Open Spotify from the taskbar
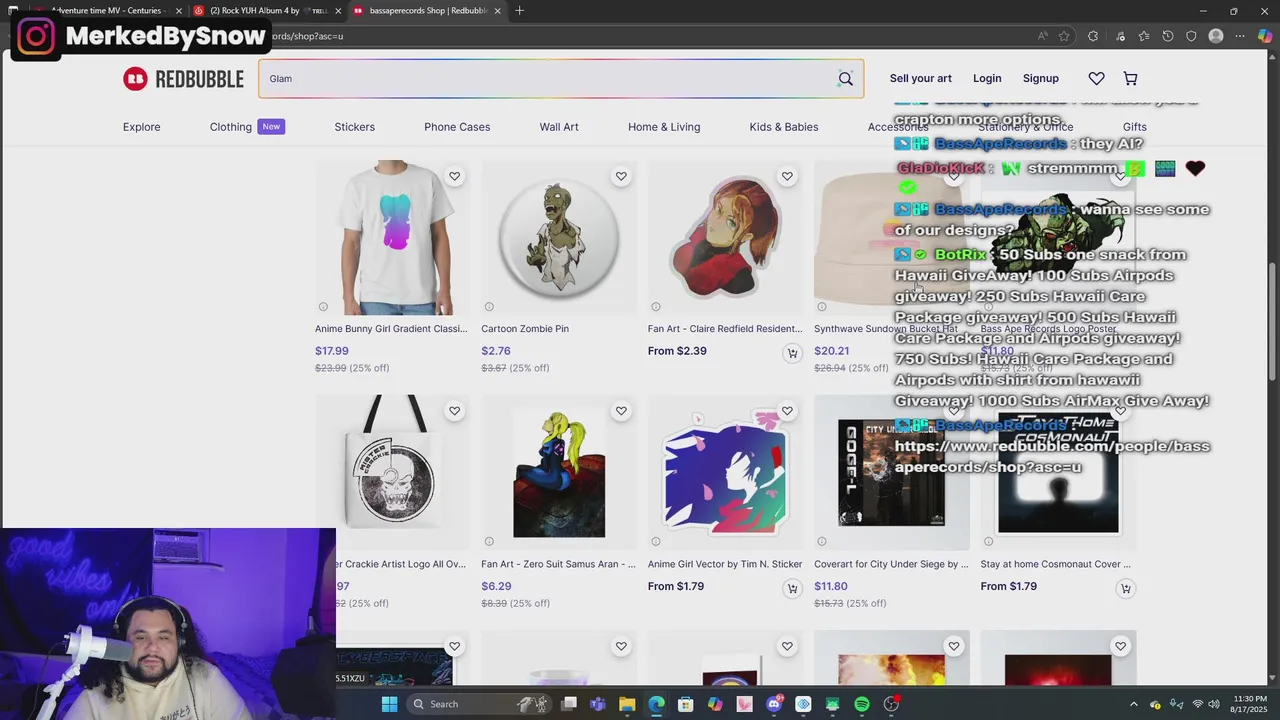Screen dimensions: 1280x720 pyautogui.click(x=862, y=704)
